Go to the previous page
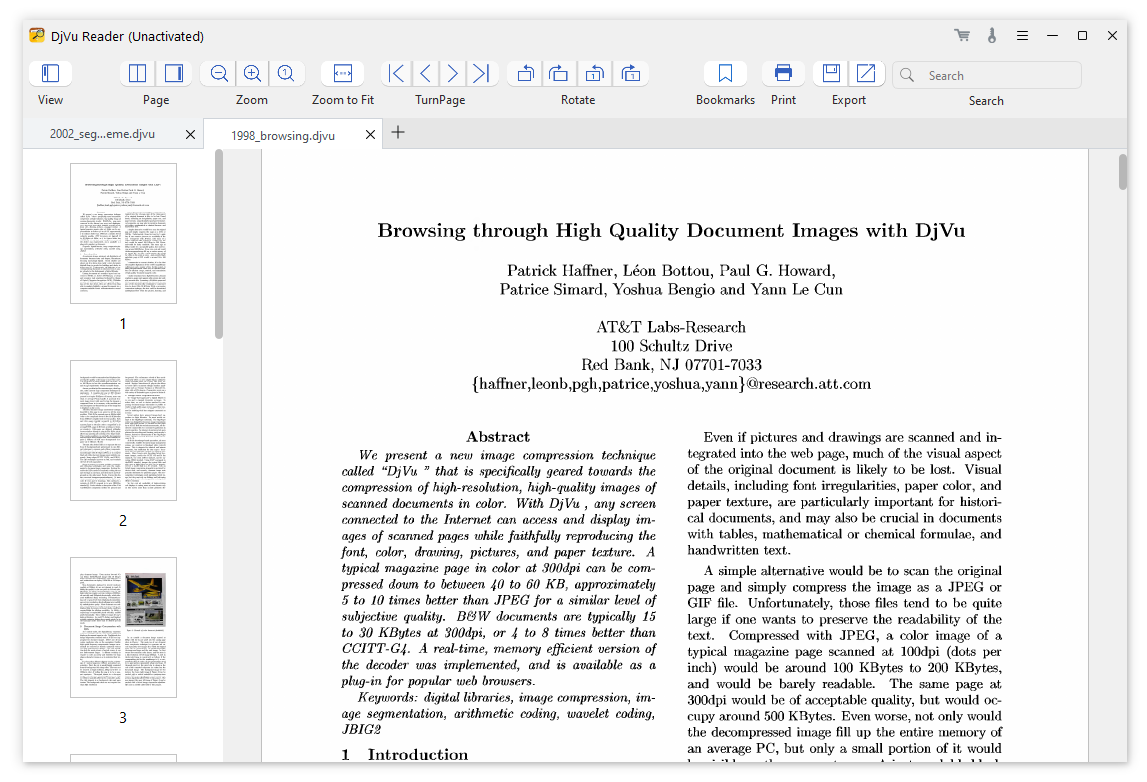This screenshot has height=782, width=1147. (x=425, y=73)
